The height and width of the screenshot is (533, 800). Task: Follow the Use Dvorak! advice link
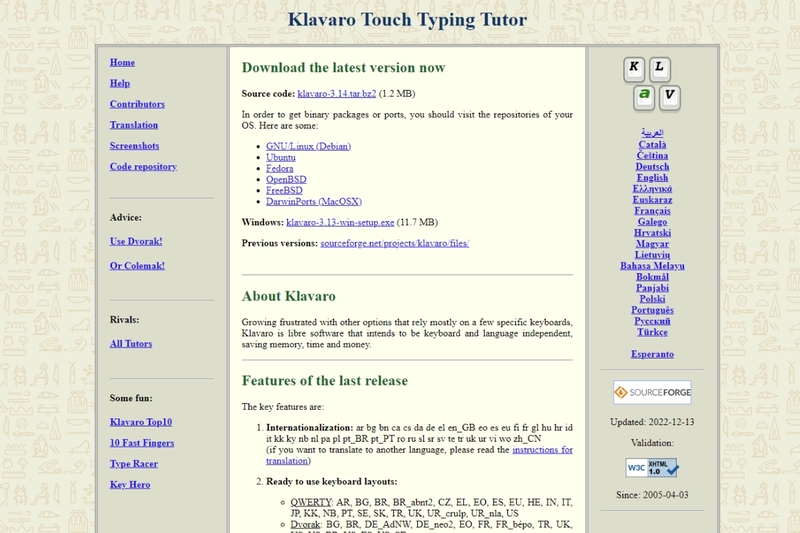click(x=136, y=241)
